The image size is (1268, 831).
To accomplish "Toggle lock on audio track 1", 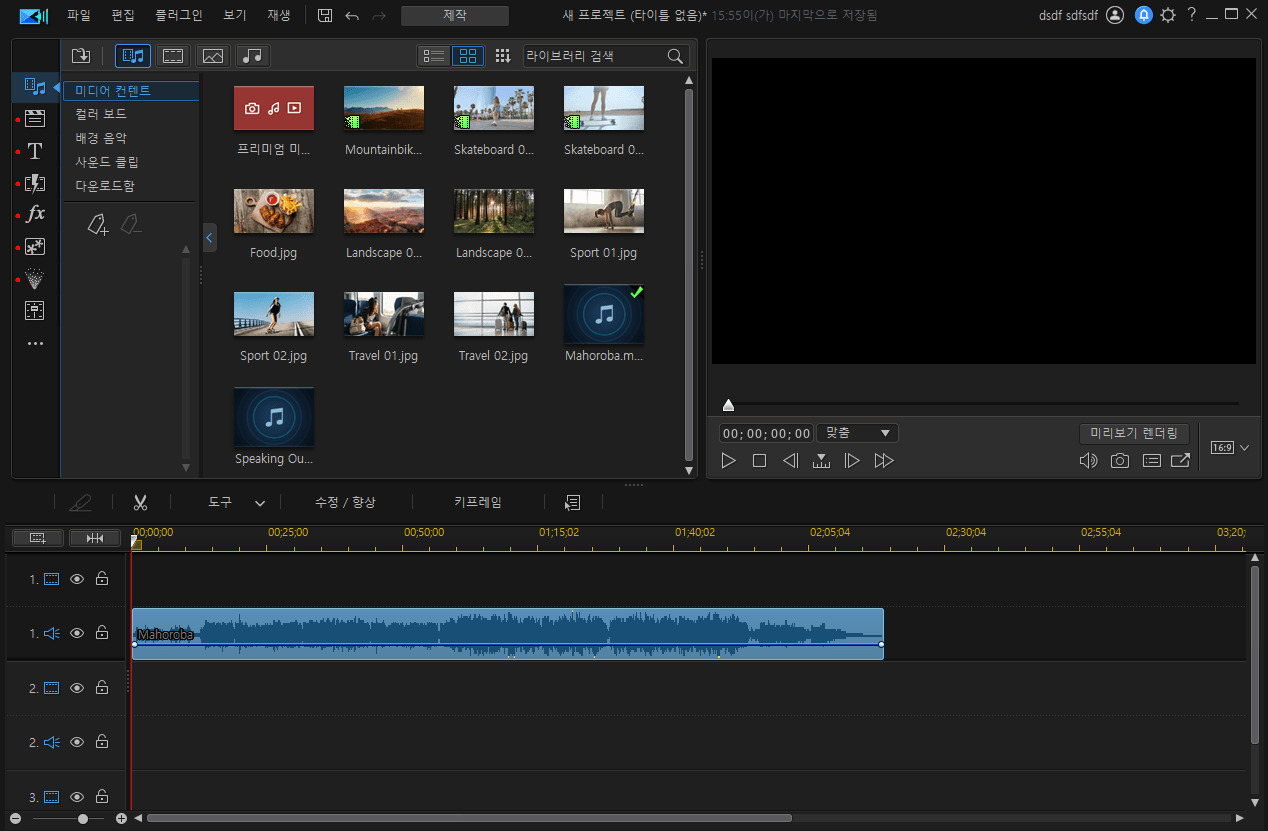I will tap(102, 633).
